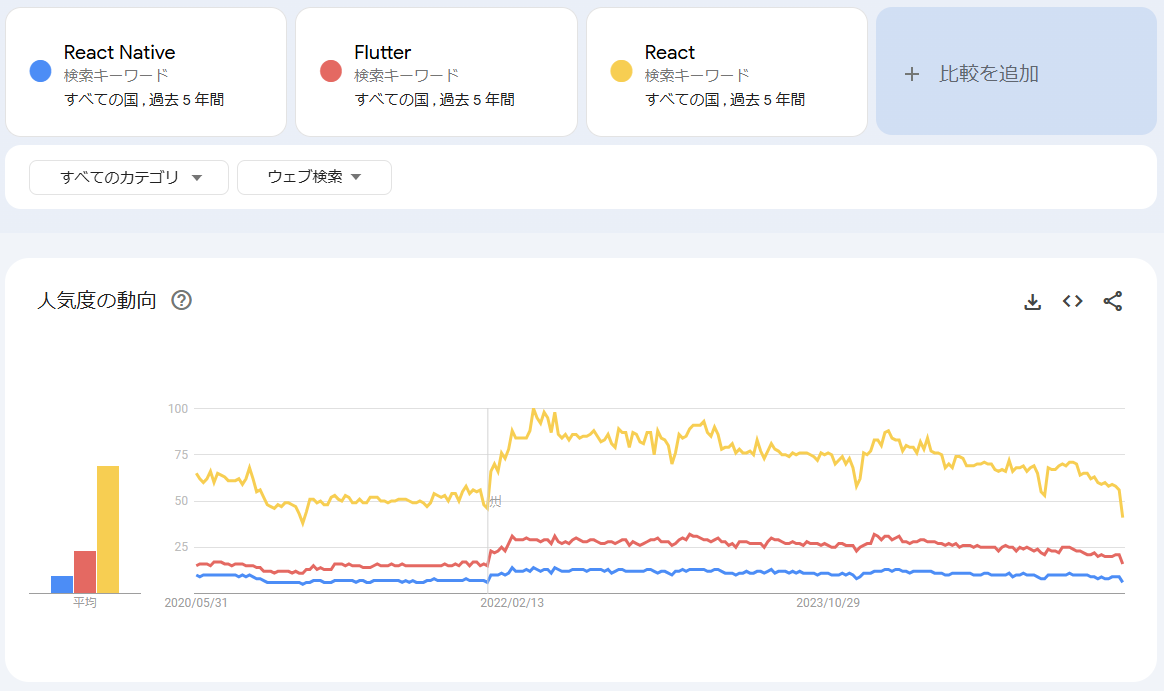This screenshot has width=1164, height=691.
Task: Open the ウェブ検索 dropdown
Action: click(314, 177)
